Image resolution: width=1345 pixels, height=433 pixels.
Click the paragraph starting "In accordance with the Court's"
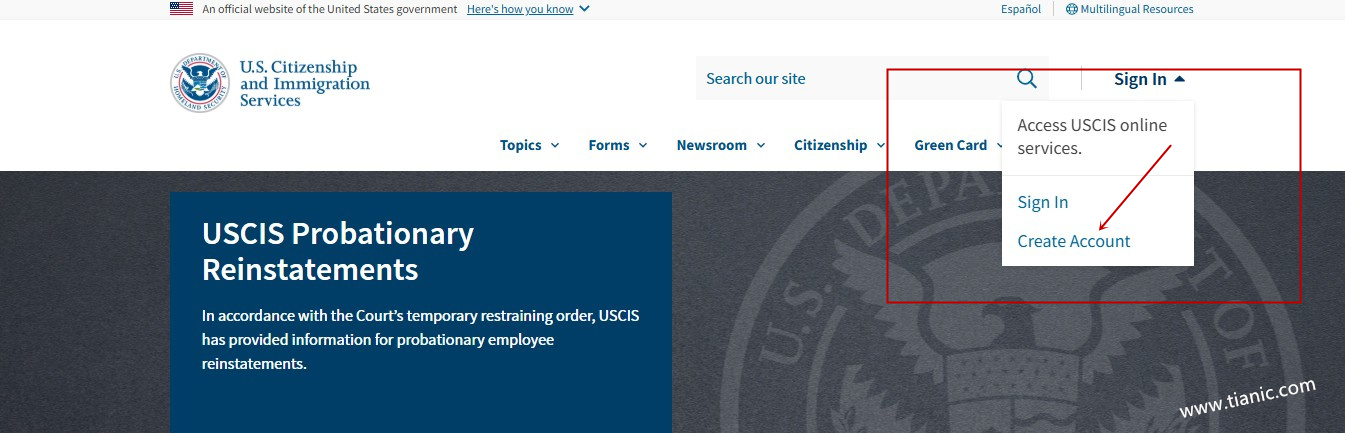[x=421, y=340]
